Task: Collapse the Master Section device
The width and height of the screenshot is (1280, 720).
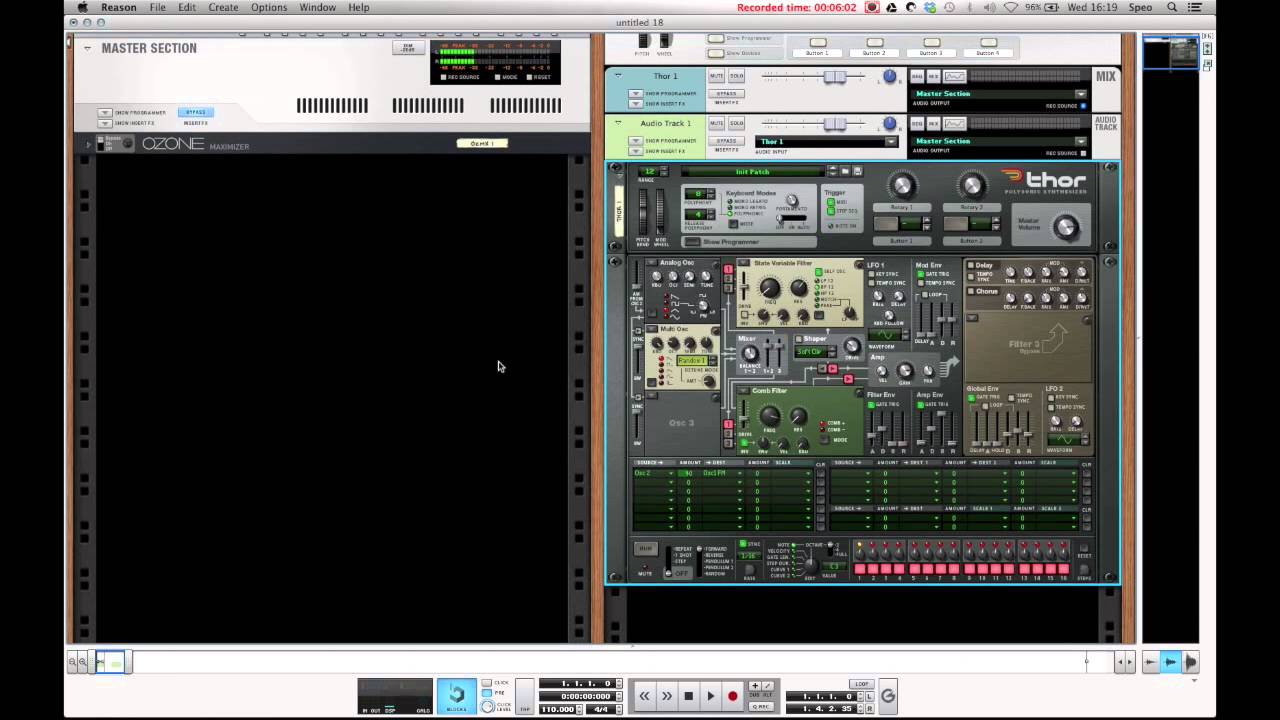Action: point(88,48)
